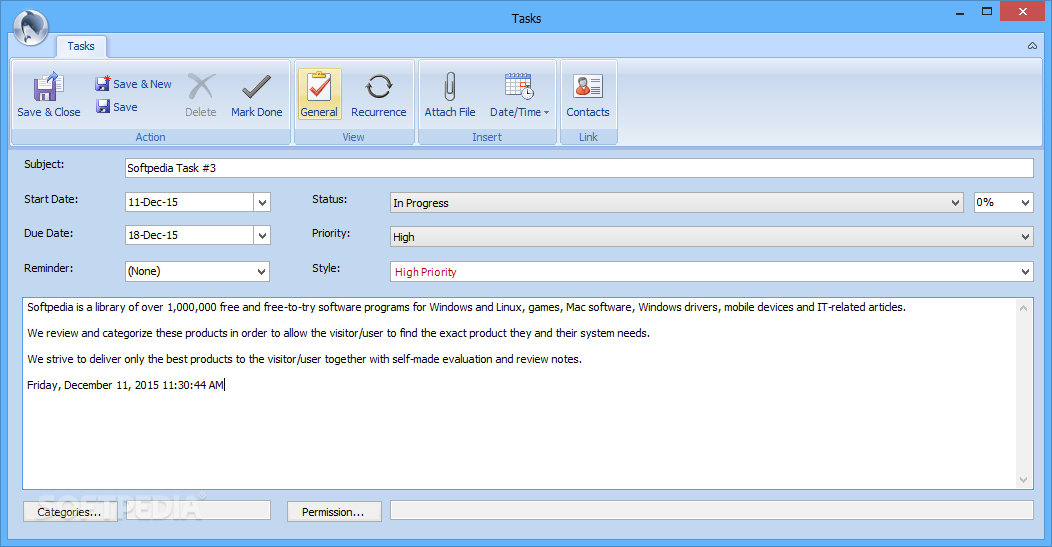Click the Due Date value 18-Dec-15
Viewport: 1052px width, 547px height.
pyautogui.click(x=153, y=235)
